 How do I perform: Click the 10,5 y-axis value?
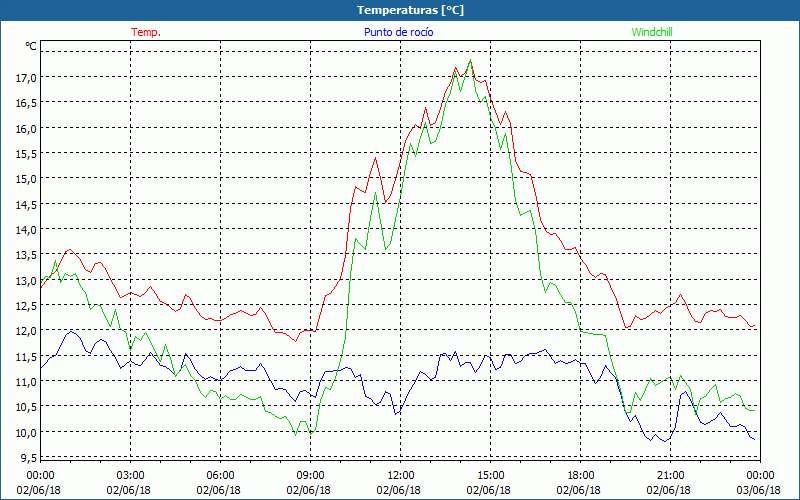point(26,407)
